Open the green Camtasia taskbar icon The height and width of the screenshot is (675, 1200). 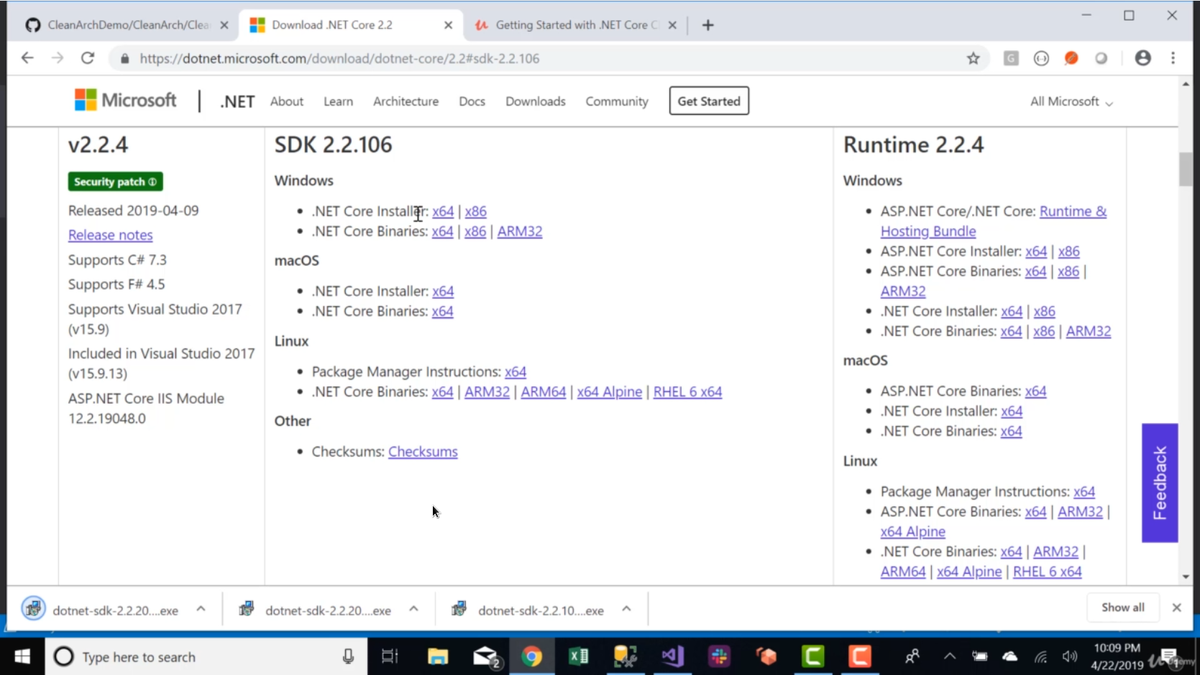click(x=813, y=657)
